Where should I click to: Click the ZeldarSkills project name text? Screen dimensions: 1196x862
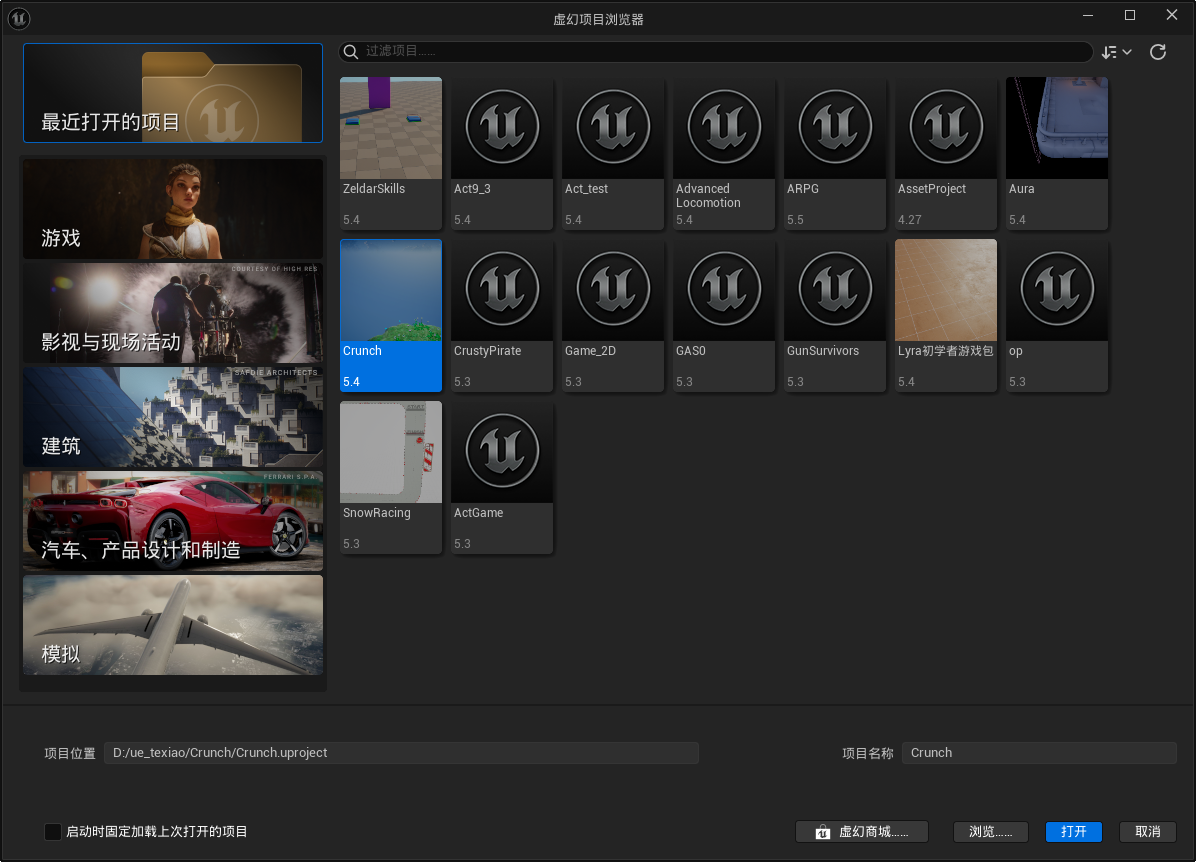(374, 188)
